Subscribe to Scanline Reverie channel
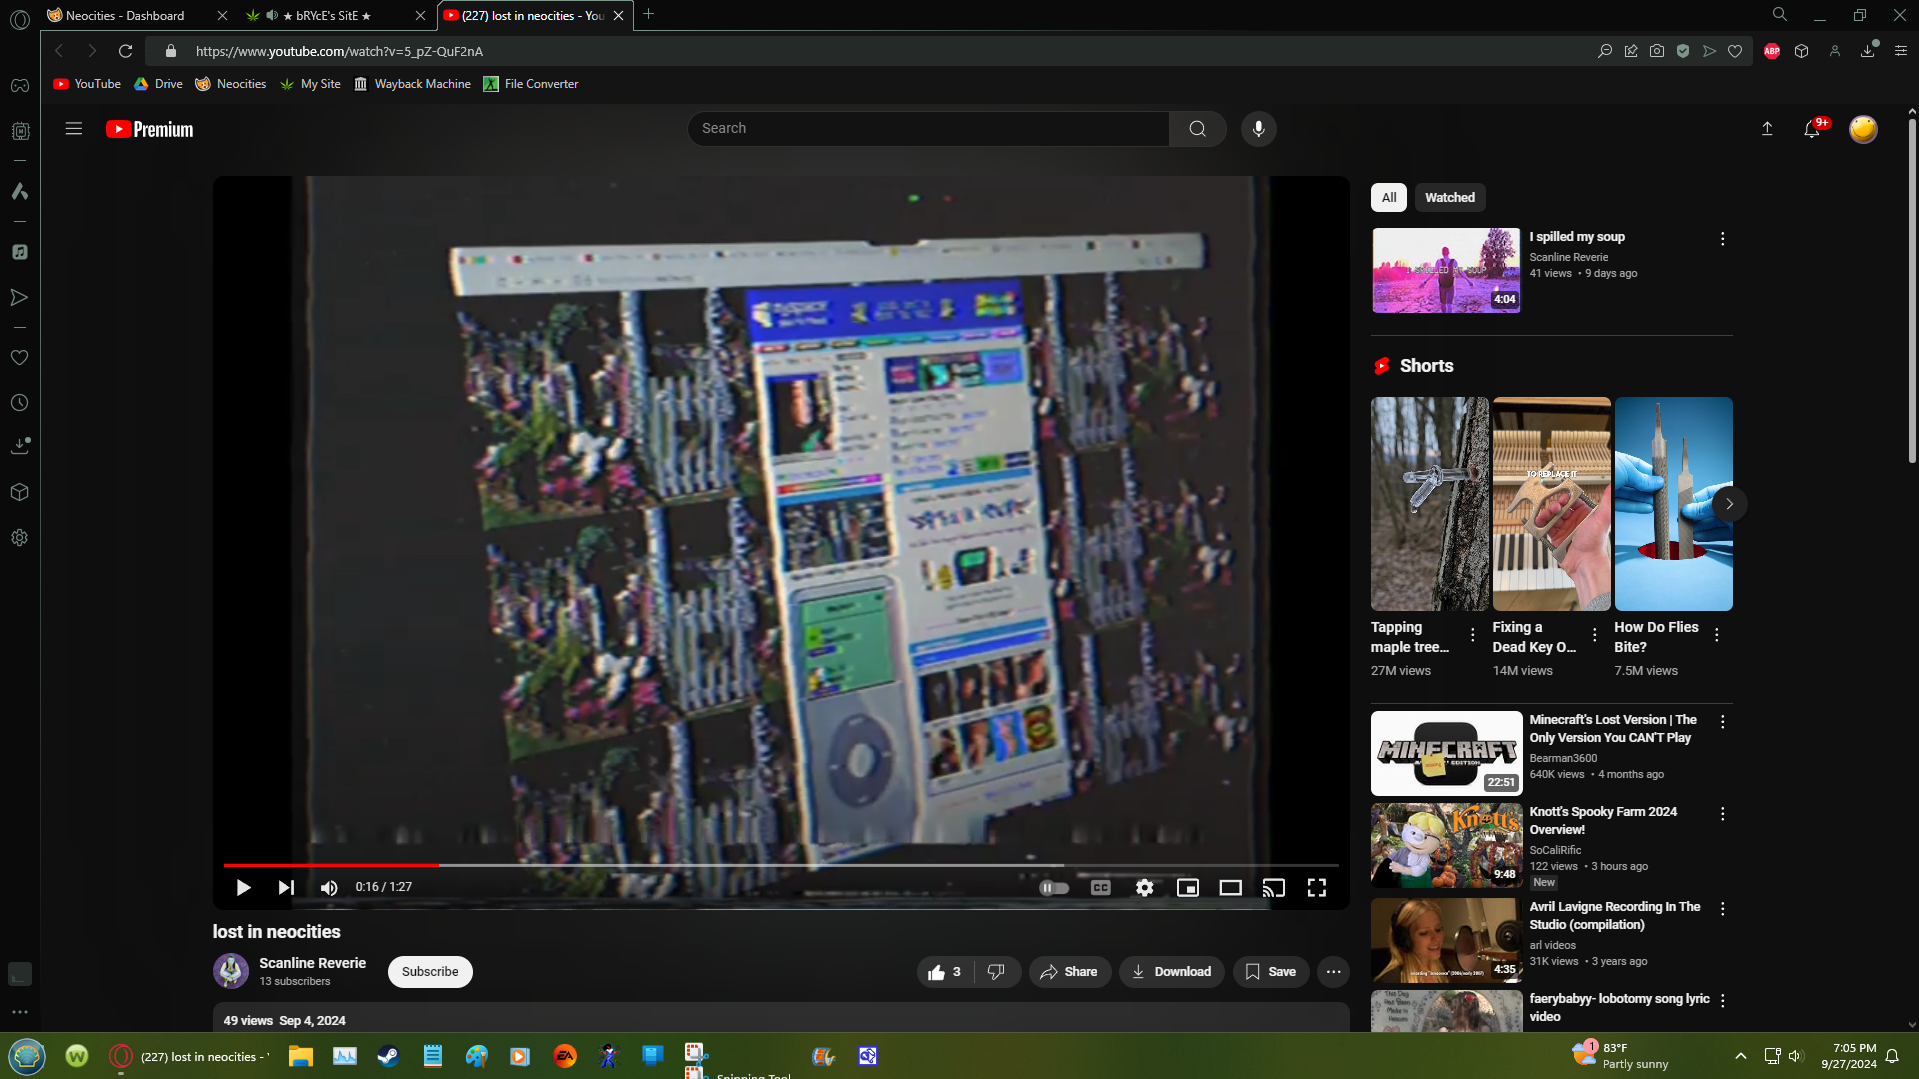 pyautogui.click(x=430, y=972)
